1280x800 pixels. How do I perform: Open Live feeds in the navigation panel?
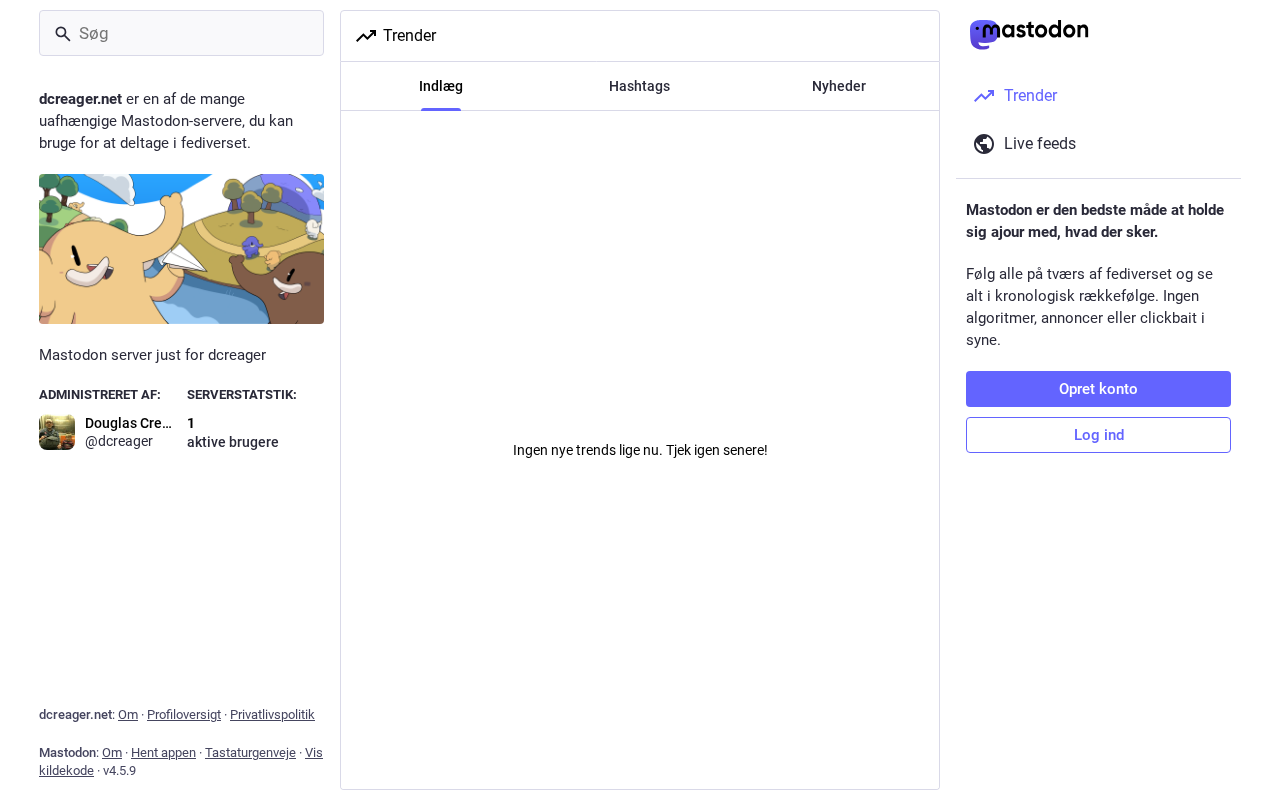(1098, 144)
